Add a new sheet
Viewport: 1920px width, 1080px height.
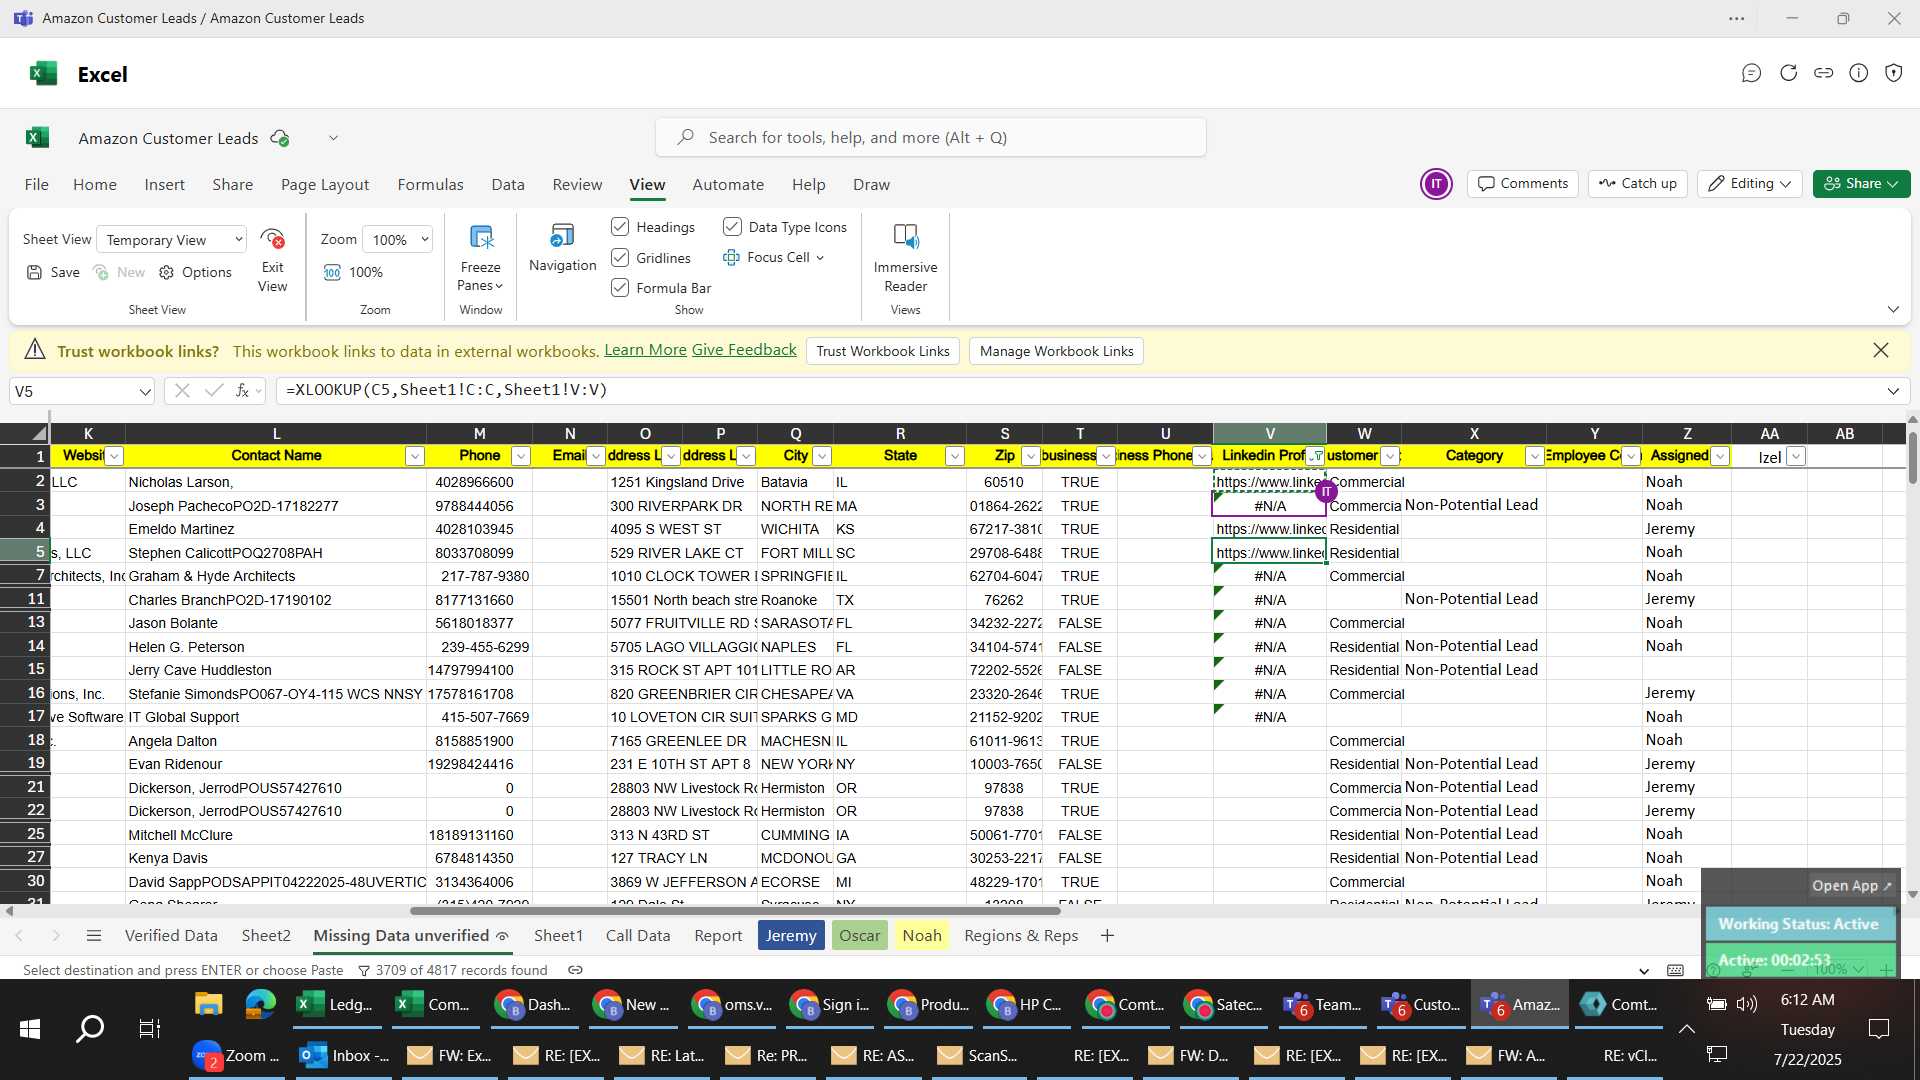pos(1107,936)
